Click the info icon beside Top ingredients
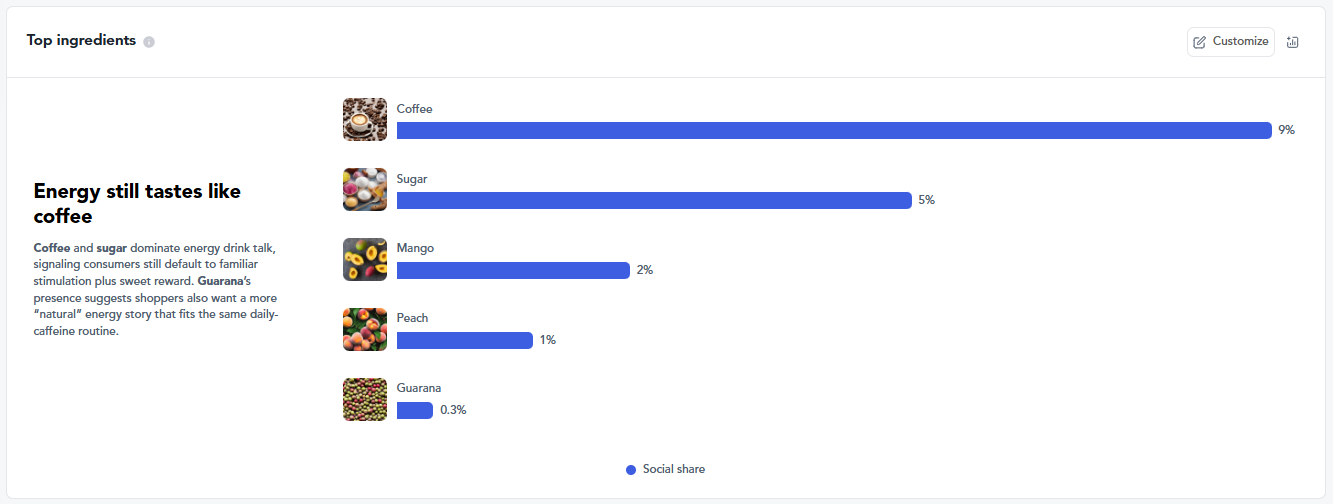Image resolution: width=1333 pixels, height=504 pixels. (x=149, y=42)
